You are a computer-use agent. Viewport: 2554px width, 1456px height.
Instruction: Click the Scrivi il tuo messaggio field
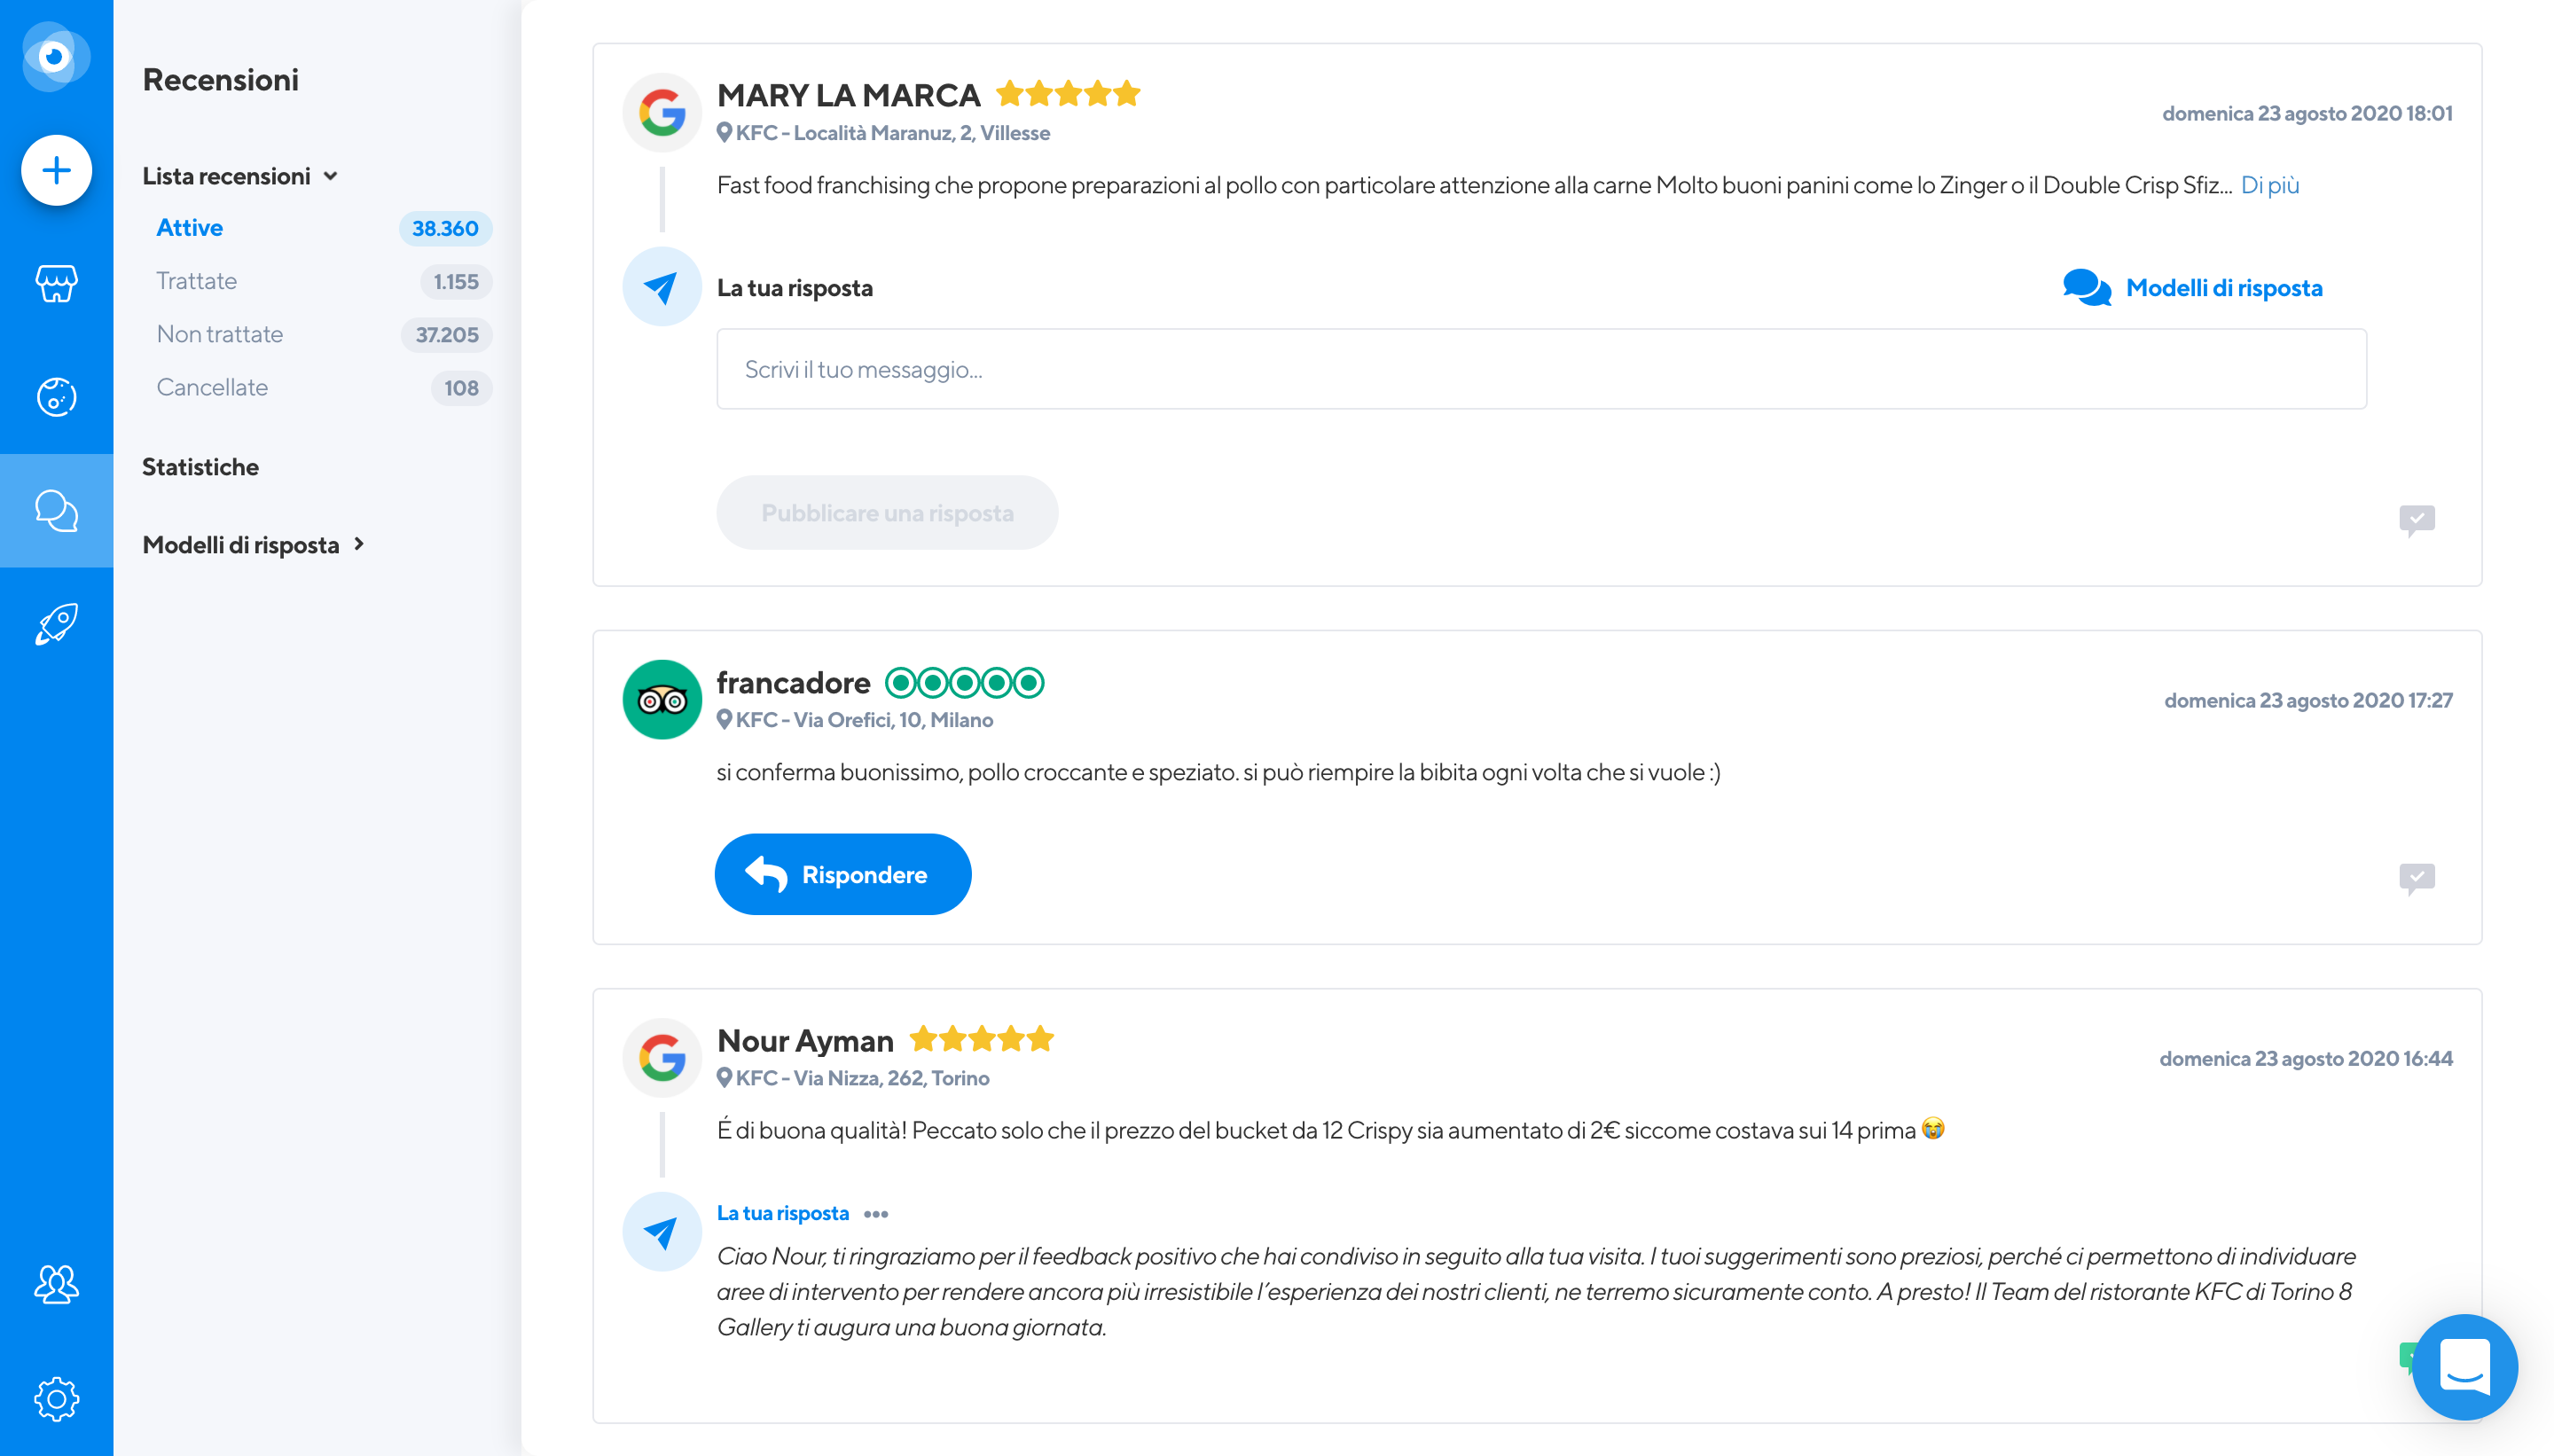1541,369
